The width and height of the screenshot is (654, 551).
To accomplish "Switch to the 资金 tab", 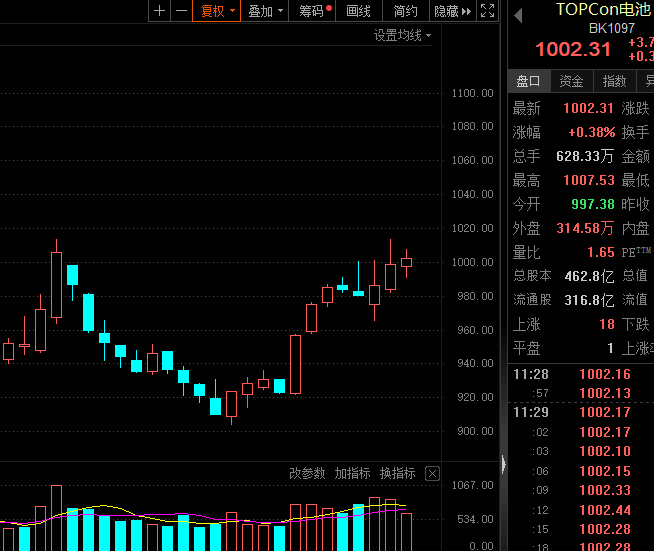I will click(571, 81).
